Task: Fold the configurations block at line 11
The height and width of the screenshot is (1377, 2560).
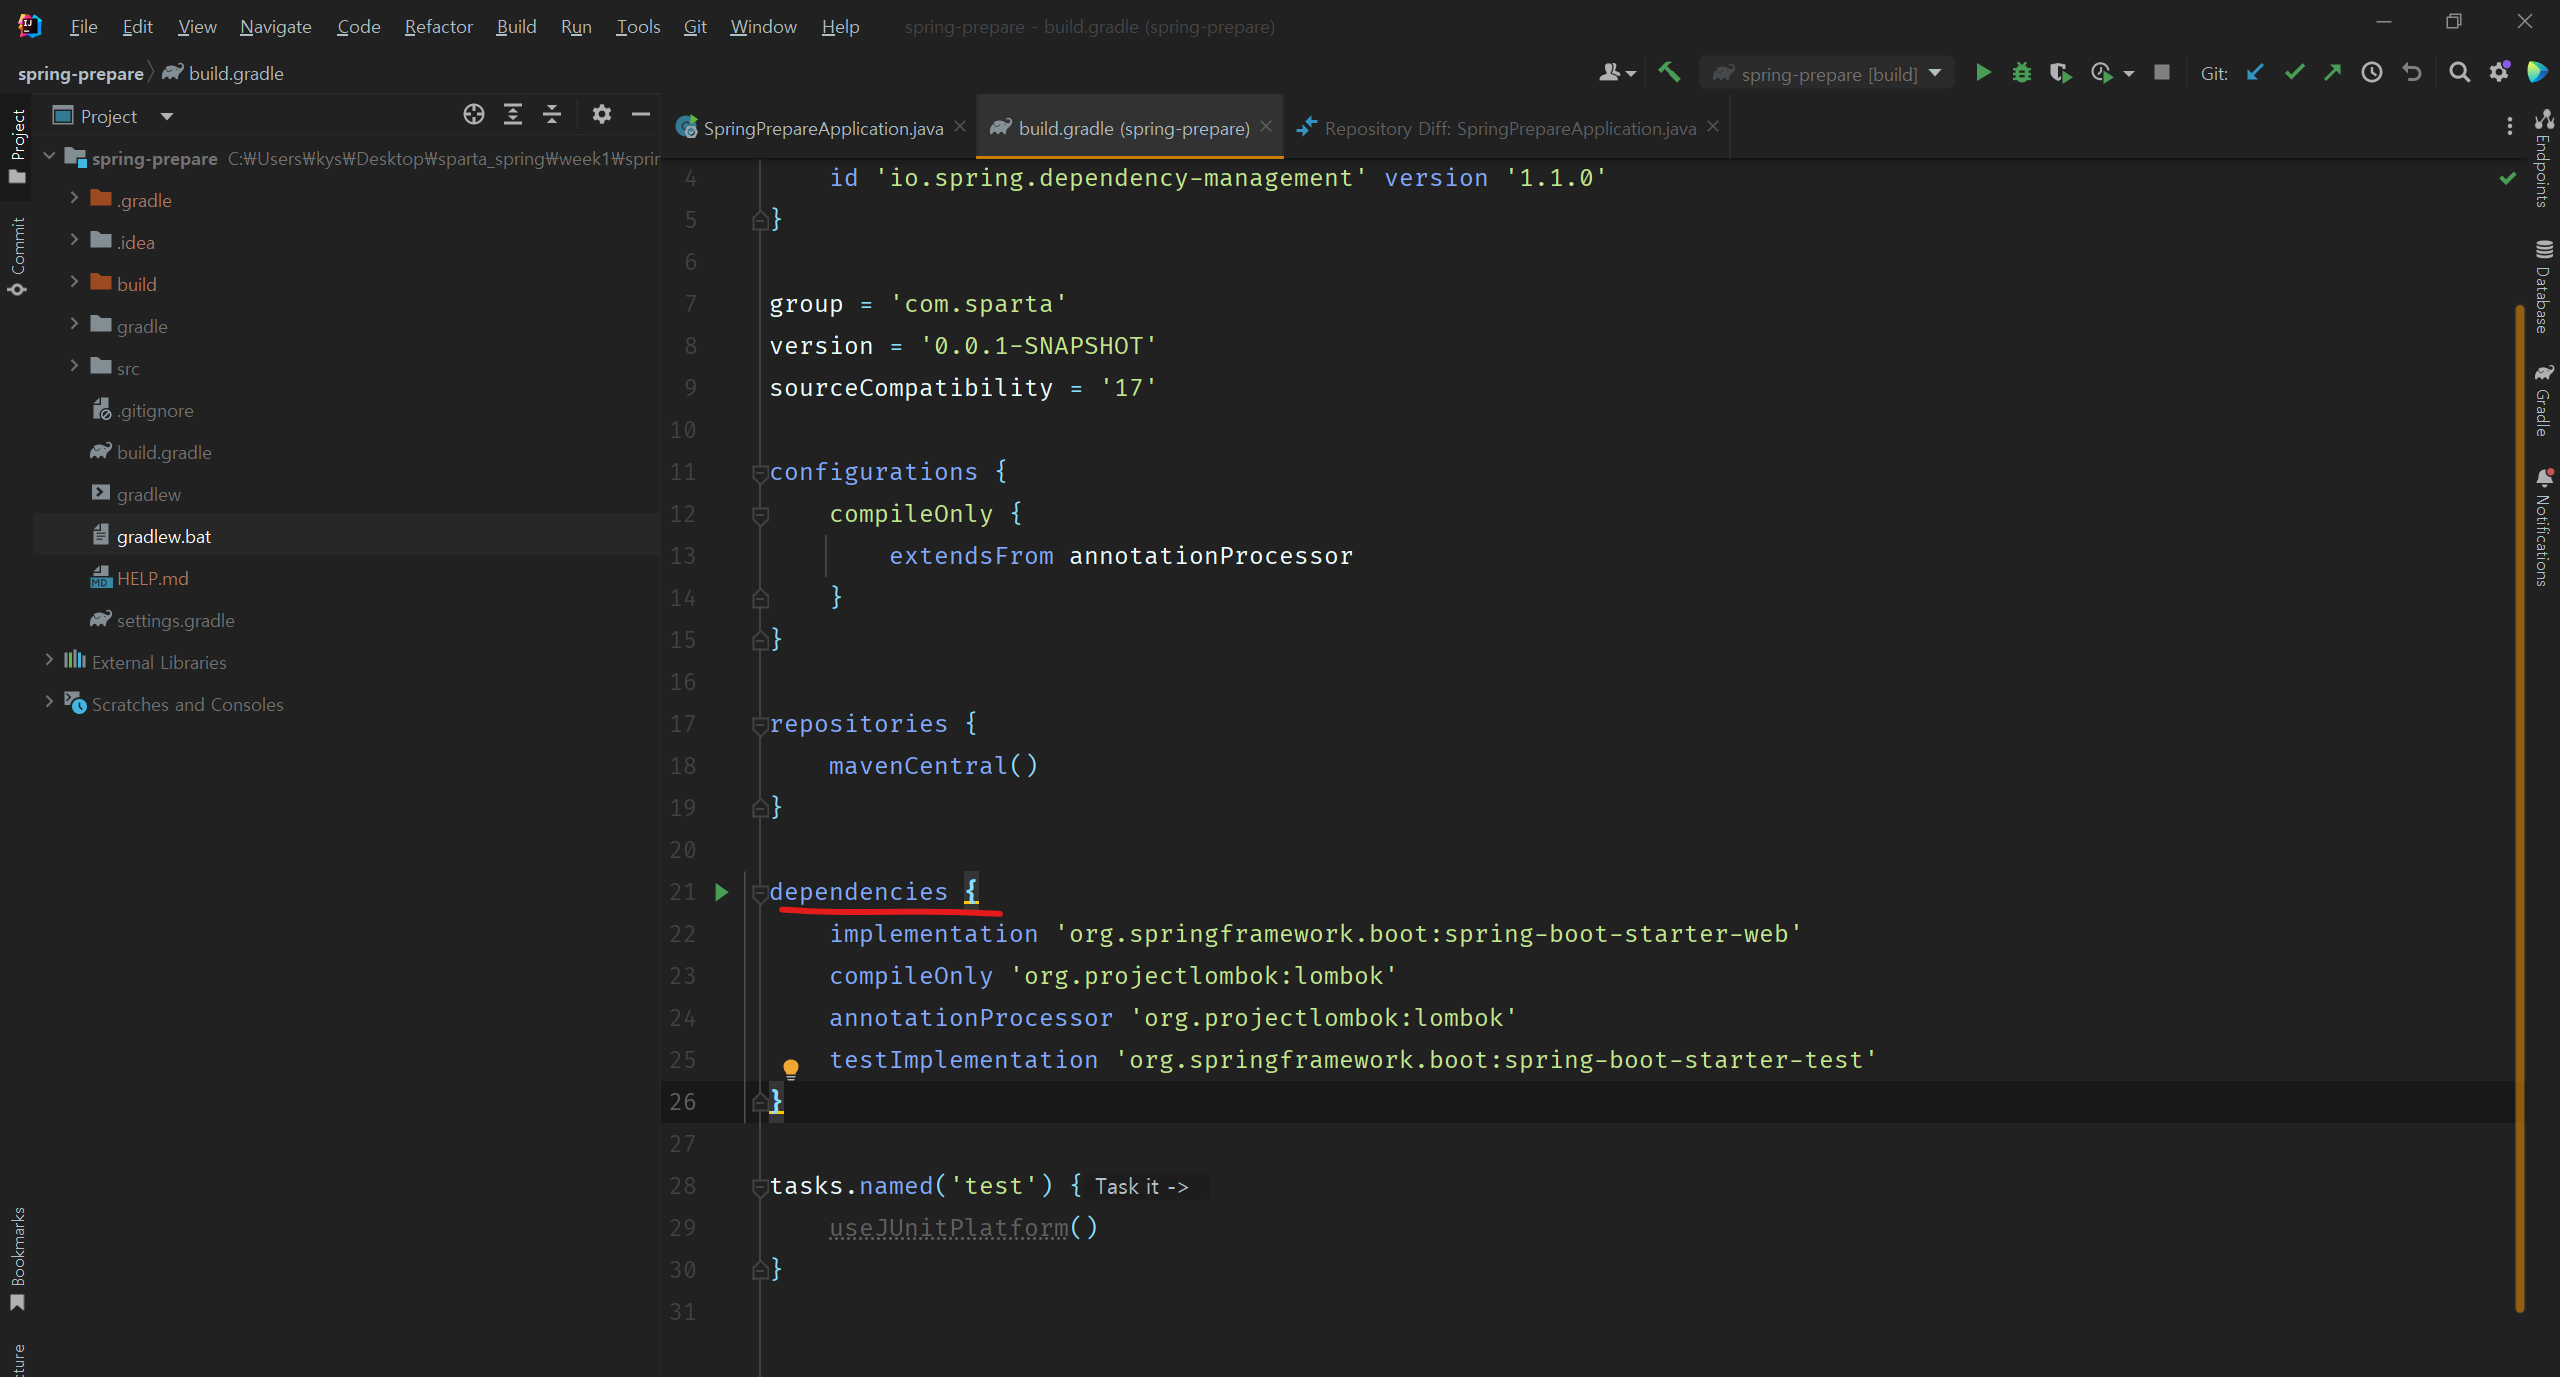Action: [760, 473]
